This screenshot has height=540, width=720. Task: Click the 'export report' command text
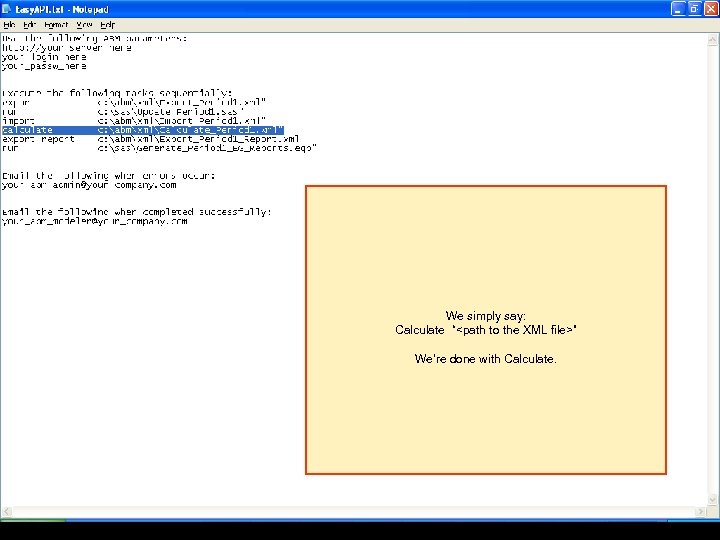coord(38,139)
